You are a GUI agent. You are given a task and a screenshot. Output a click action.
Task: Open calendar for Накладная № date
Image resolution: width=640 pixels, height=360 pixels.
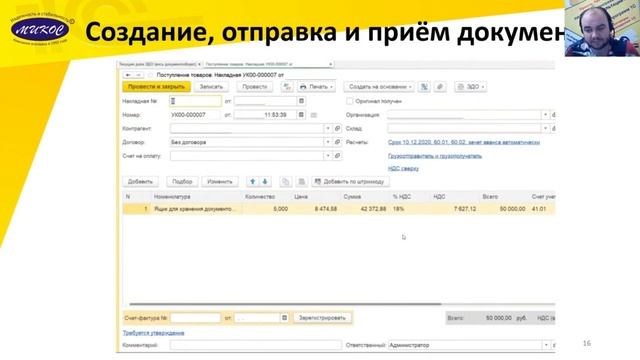[x=301, y=101]
